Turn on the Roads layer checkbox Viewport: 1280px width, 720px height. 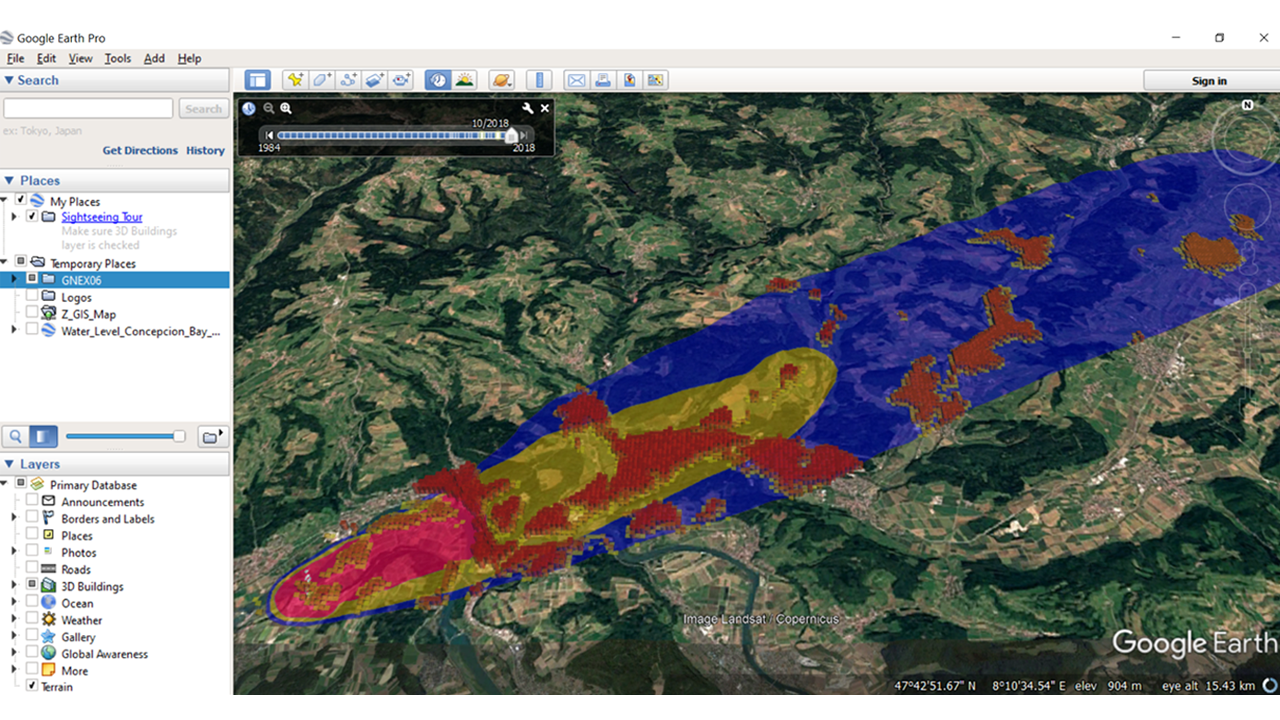click(32, 569)
